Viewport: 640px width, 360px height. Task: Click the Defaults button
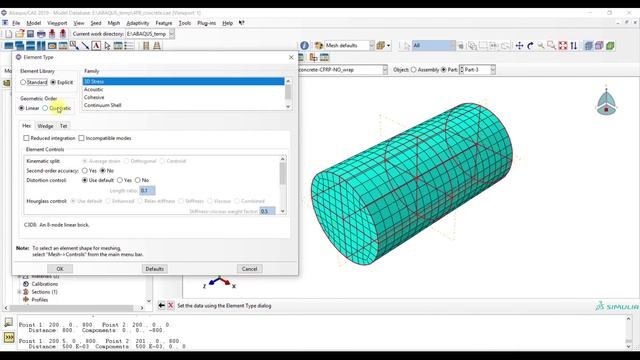pos(154,269)
